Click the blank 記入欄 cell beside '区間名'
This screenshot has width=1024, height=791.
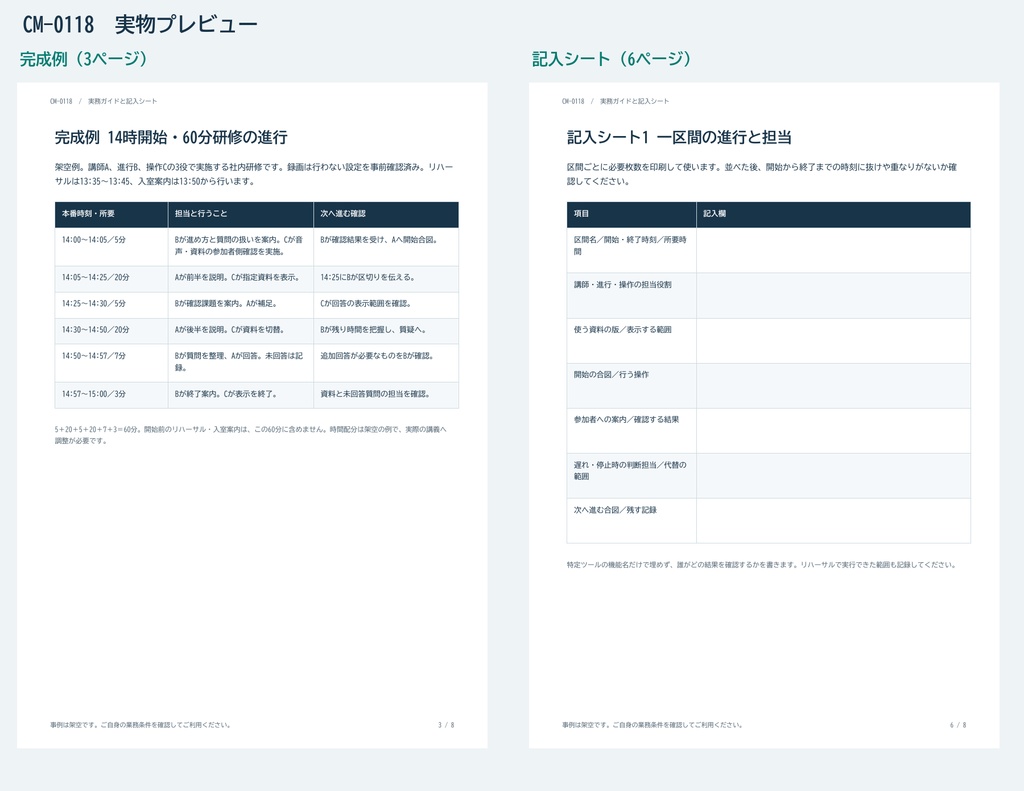coord(833,250)
